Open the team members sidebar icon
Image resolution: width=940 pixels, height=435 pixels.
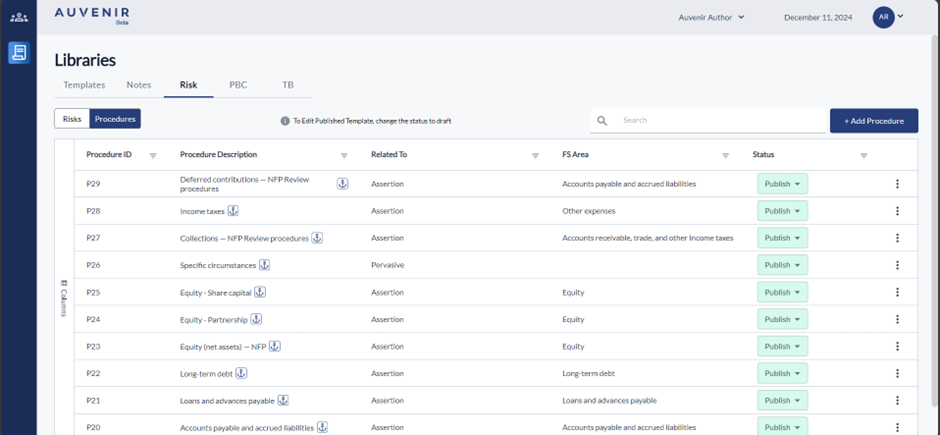(x=18, y=17)
